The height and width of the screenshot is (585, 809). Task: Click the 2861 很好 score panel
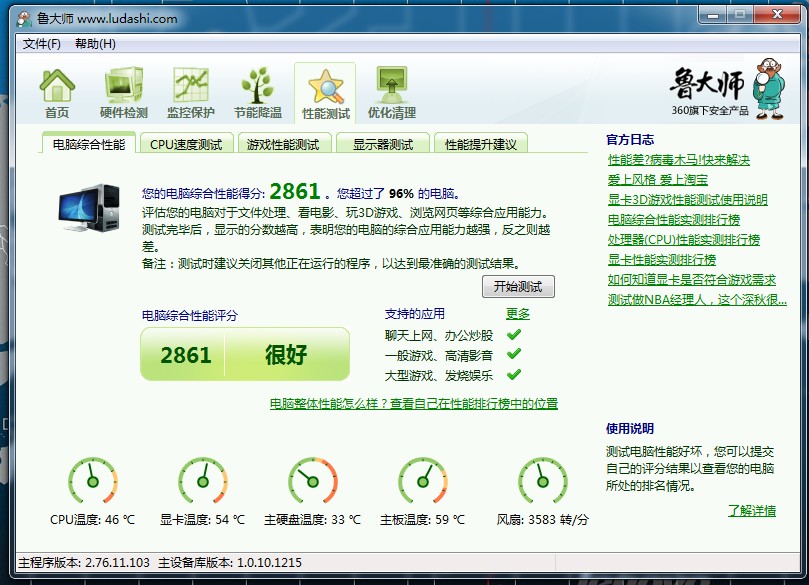pos(245,354)
